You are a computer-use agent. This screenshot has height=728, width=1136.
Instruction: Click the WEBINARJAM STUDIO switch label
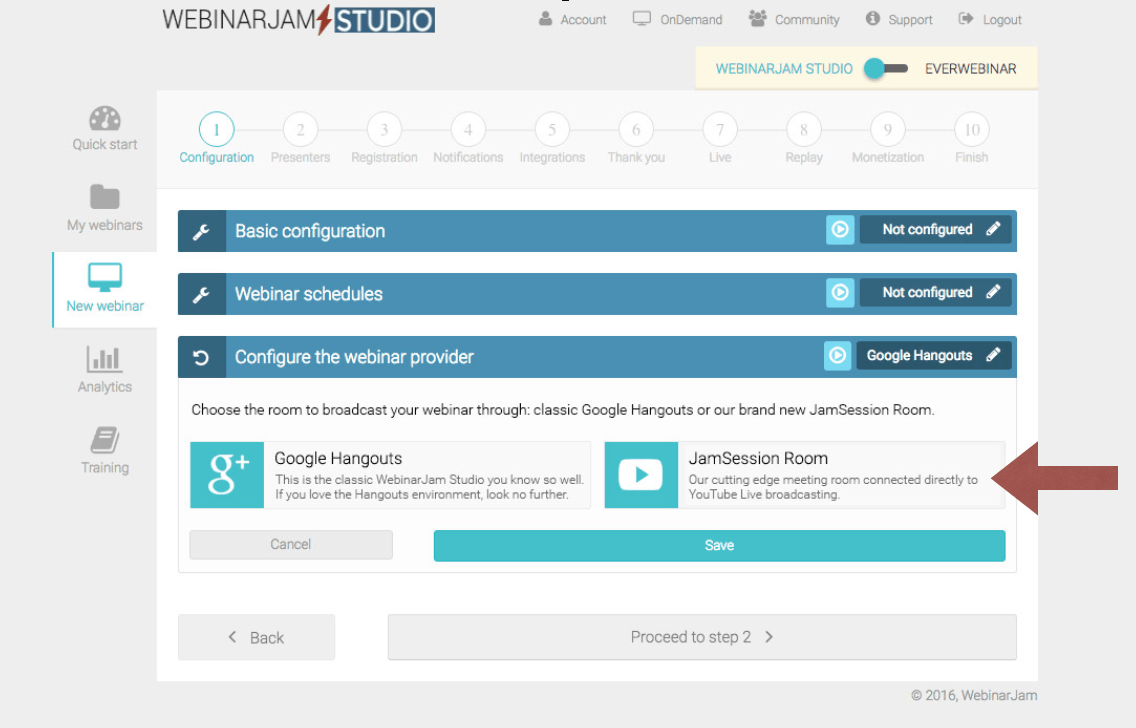784,69
